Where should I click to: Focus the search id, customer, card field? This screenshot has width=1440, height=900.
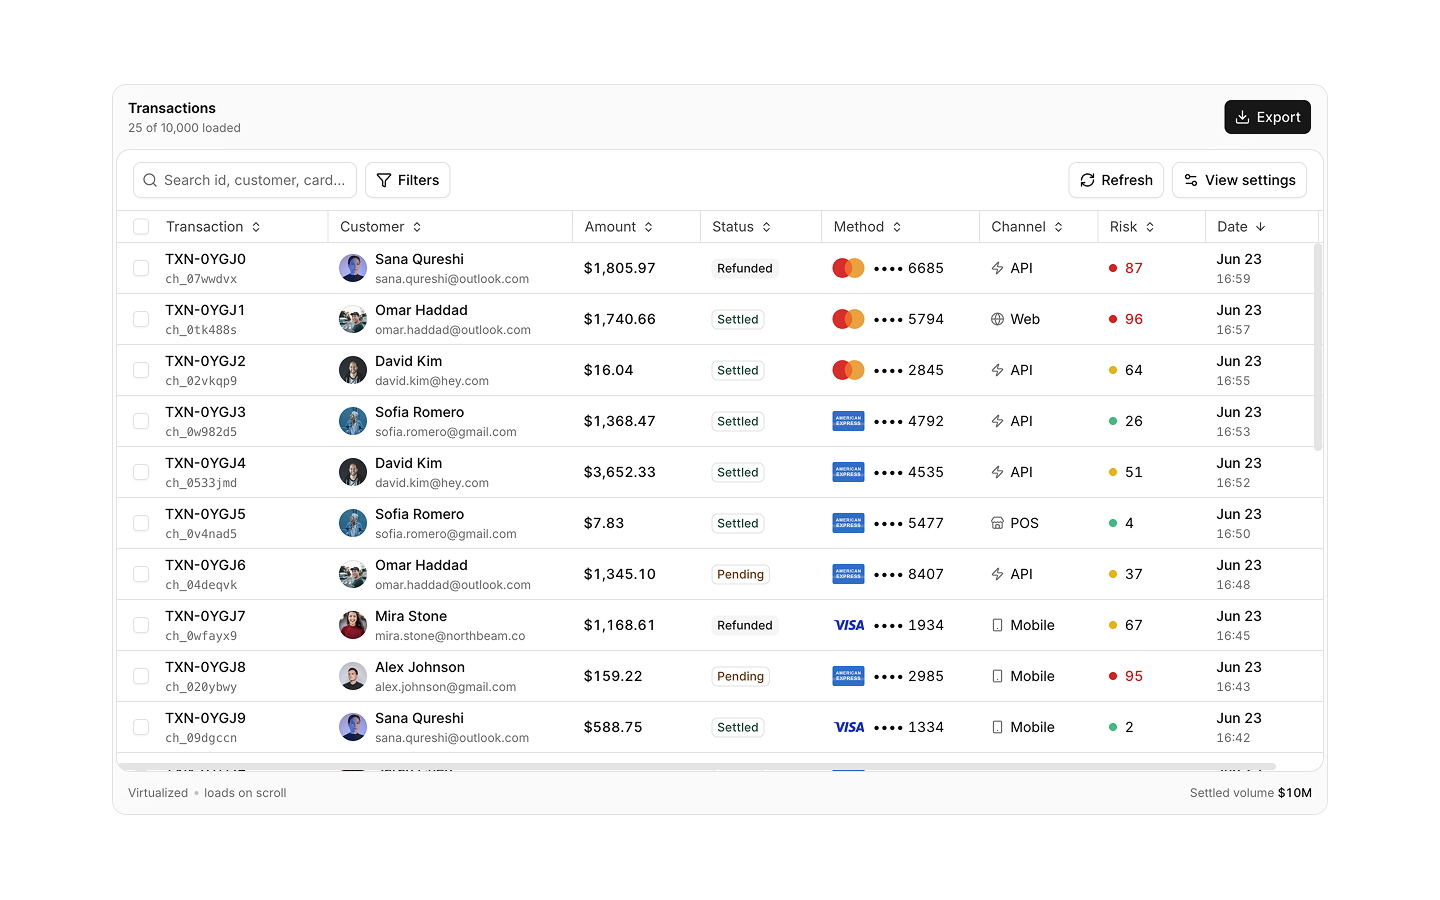point(245,180)
